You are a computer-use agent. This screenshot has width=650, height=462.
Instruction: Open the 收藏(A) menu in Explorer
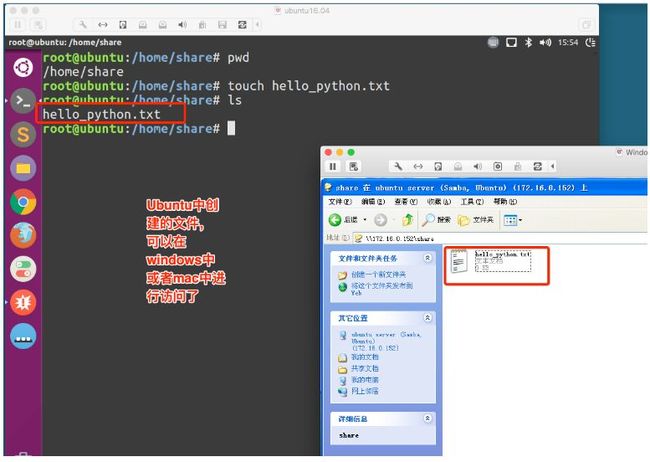pos(439,202)
